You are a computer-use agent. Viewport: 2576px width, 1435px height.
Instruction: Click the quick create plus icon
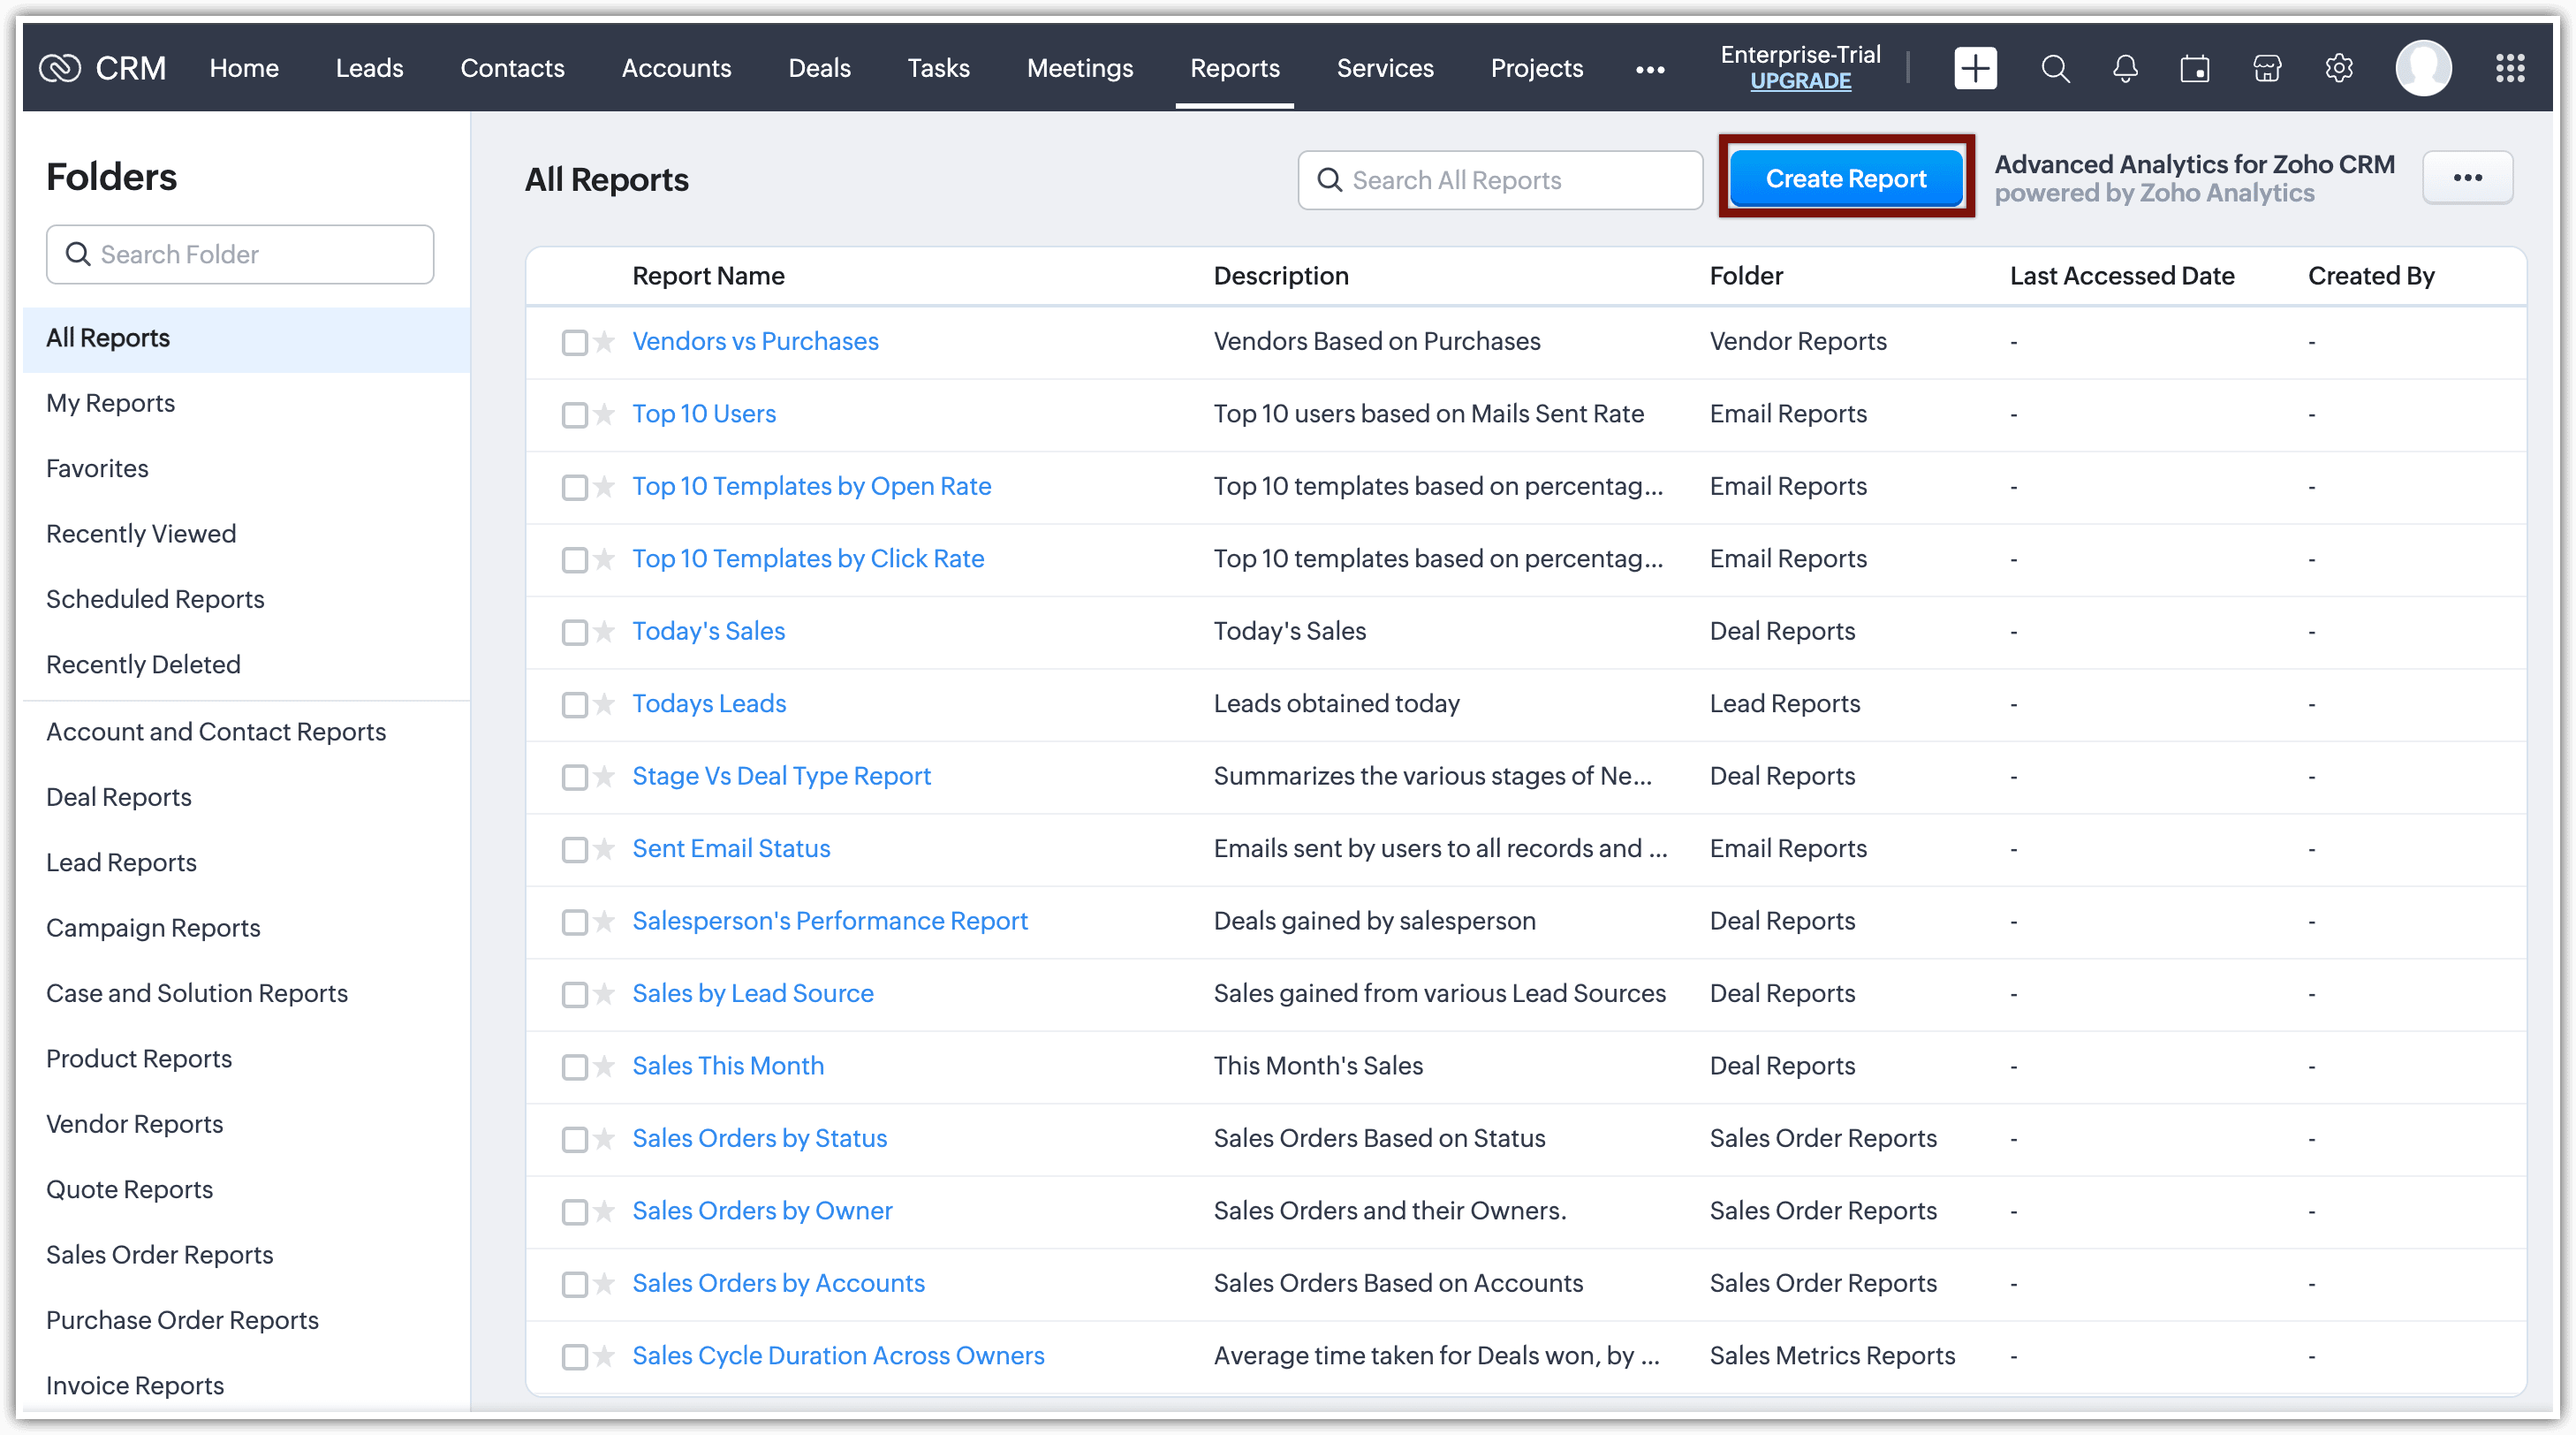(1975, 68)
